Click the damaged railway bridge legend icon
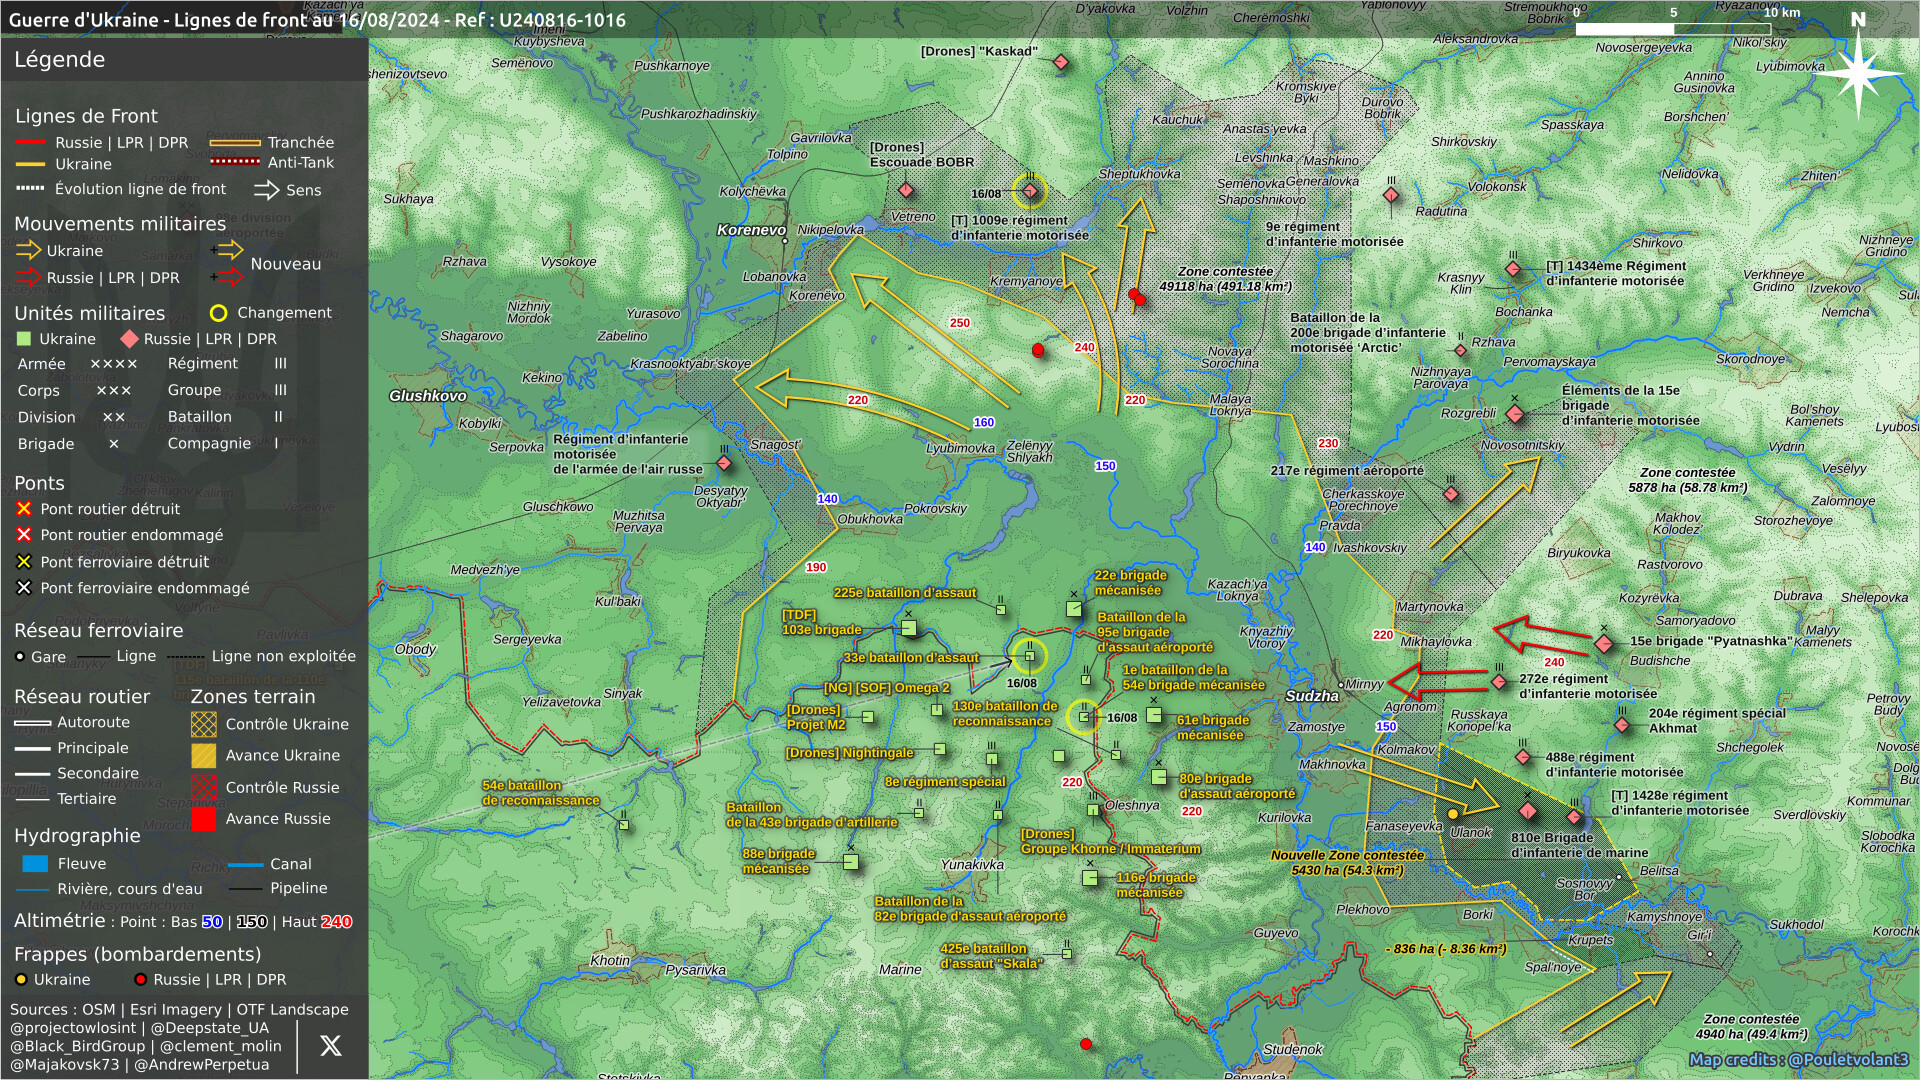The width and height of the screenshot is (1920, 1080). (24, 588)
